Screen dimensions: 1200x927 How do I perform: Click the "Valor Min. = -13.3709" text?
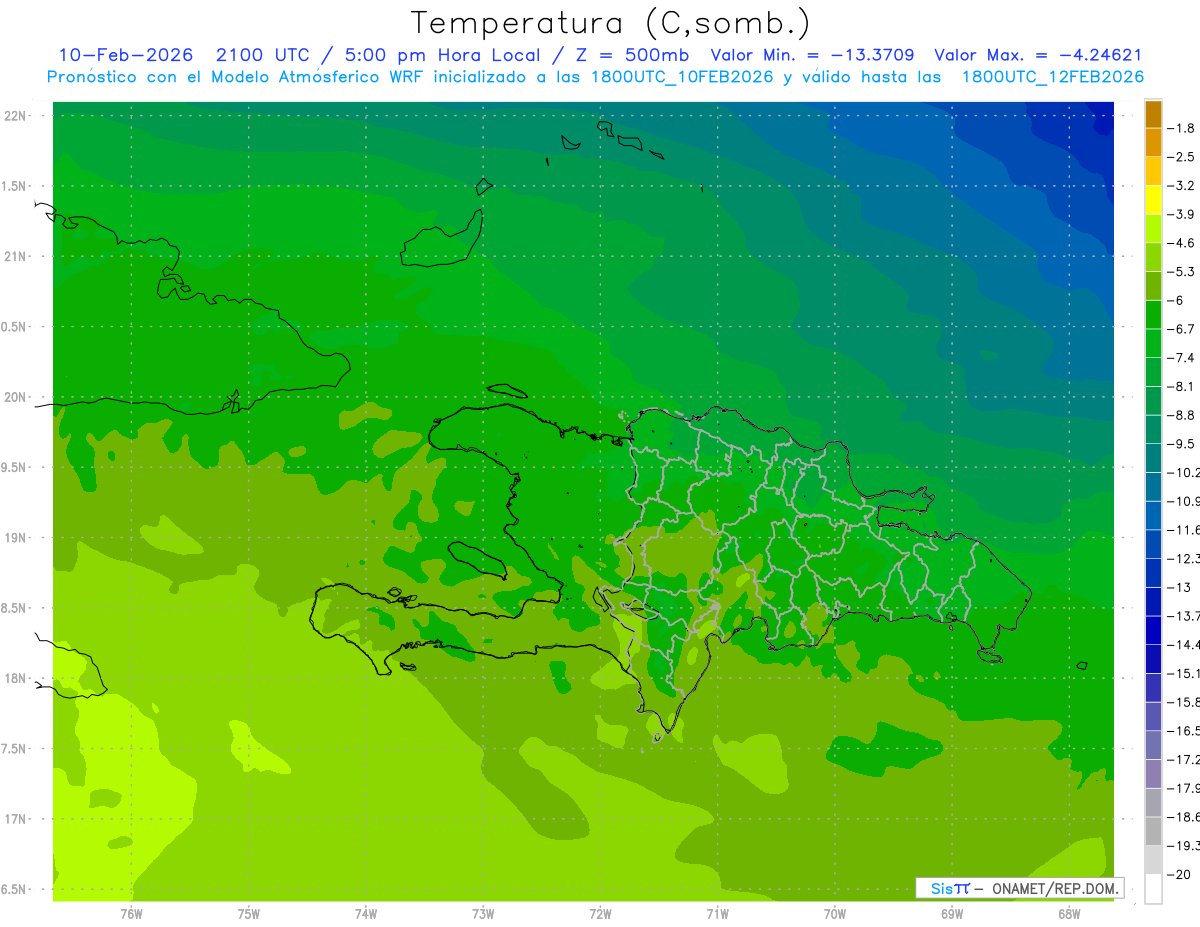(811, 55)
